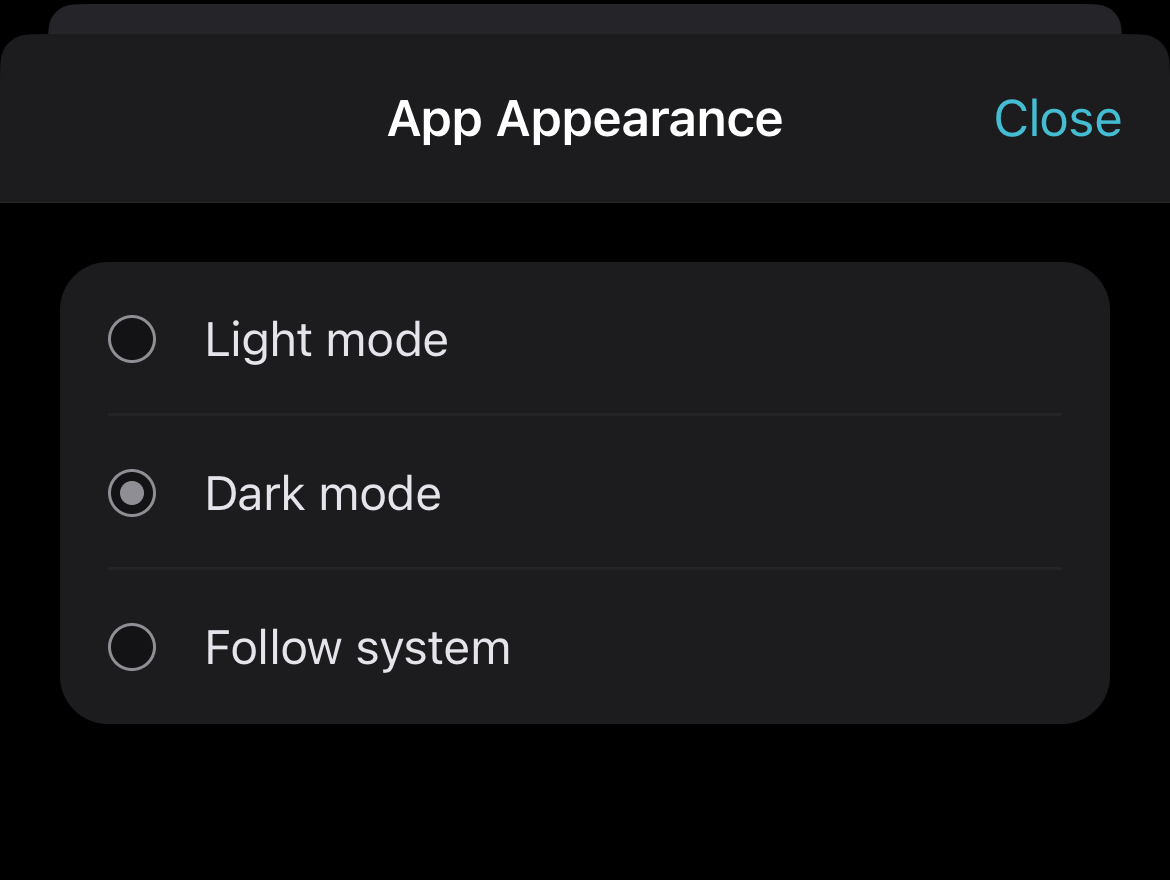Click the word "Follow" in the third option
This screenshot has width=1170, height=880.
coord(273,648)
